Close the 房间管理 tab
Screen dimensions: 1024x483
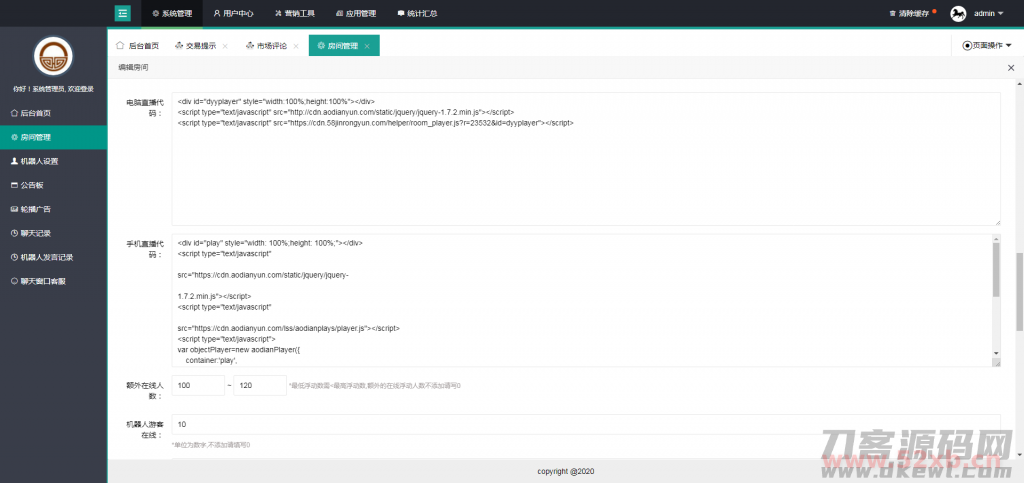pyautogui.click(x=367, y=46)
